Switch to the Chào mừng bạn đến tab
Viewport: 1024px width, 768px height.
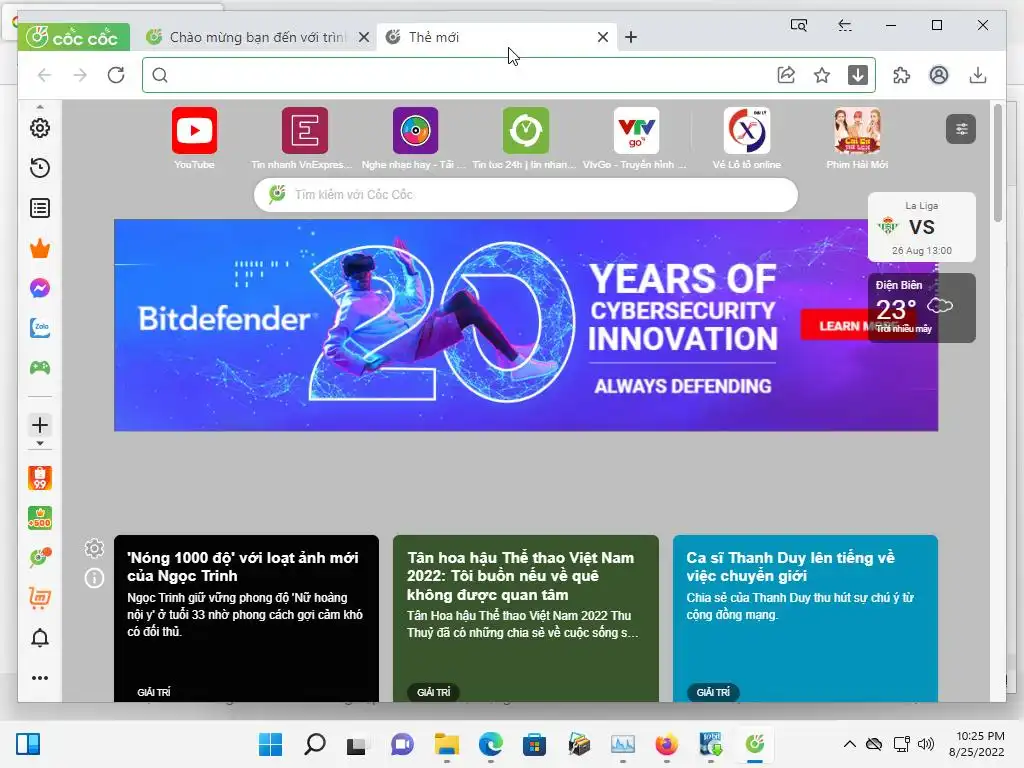(x=257, y=37)
